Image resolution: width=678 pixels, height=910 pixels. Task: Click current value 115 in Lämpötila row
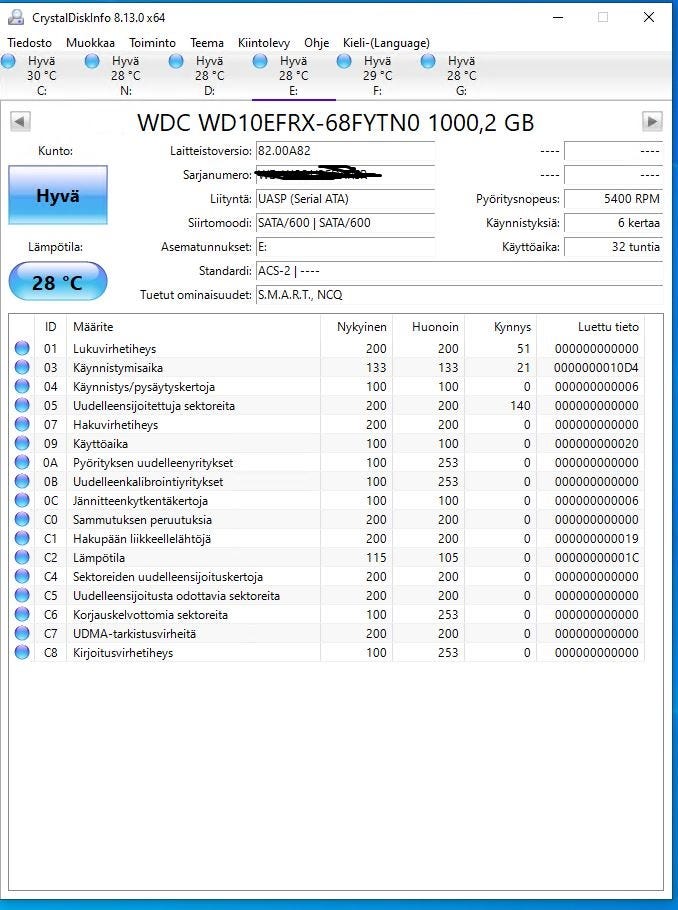click(x=376, y=557)
